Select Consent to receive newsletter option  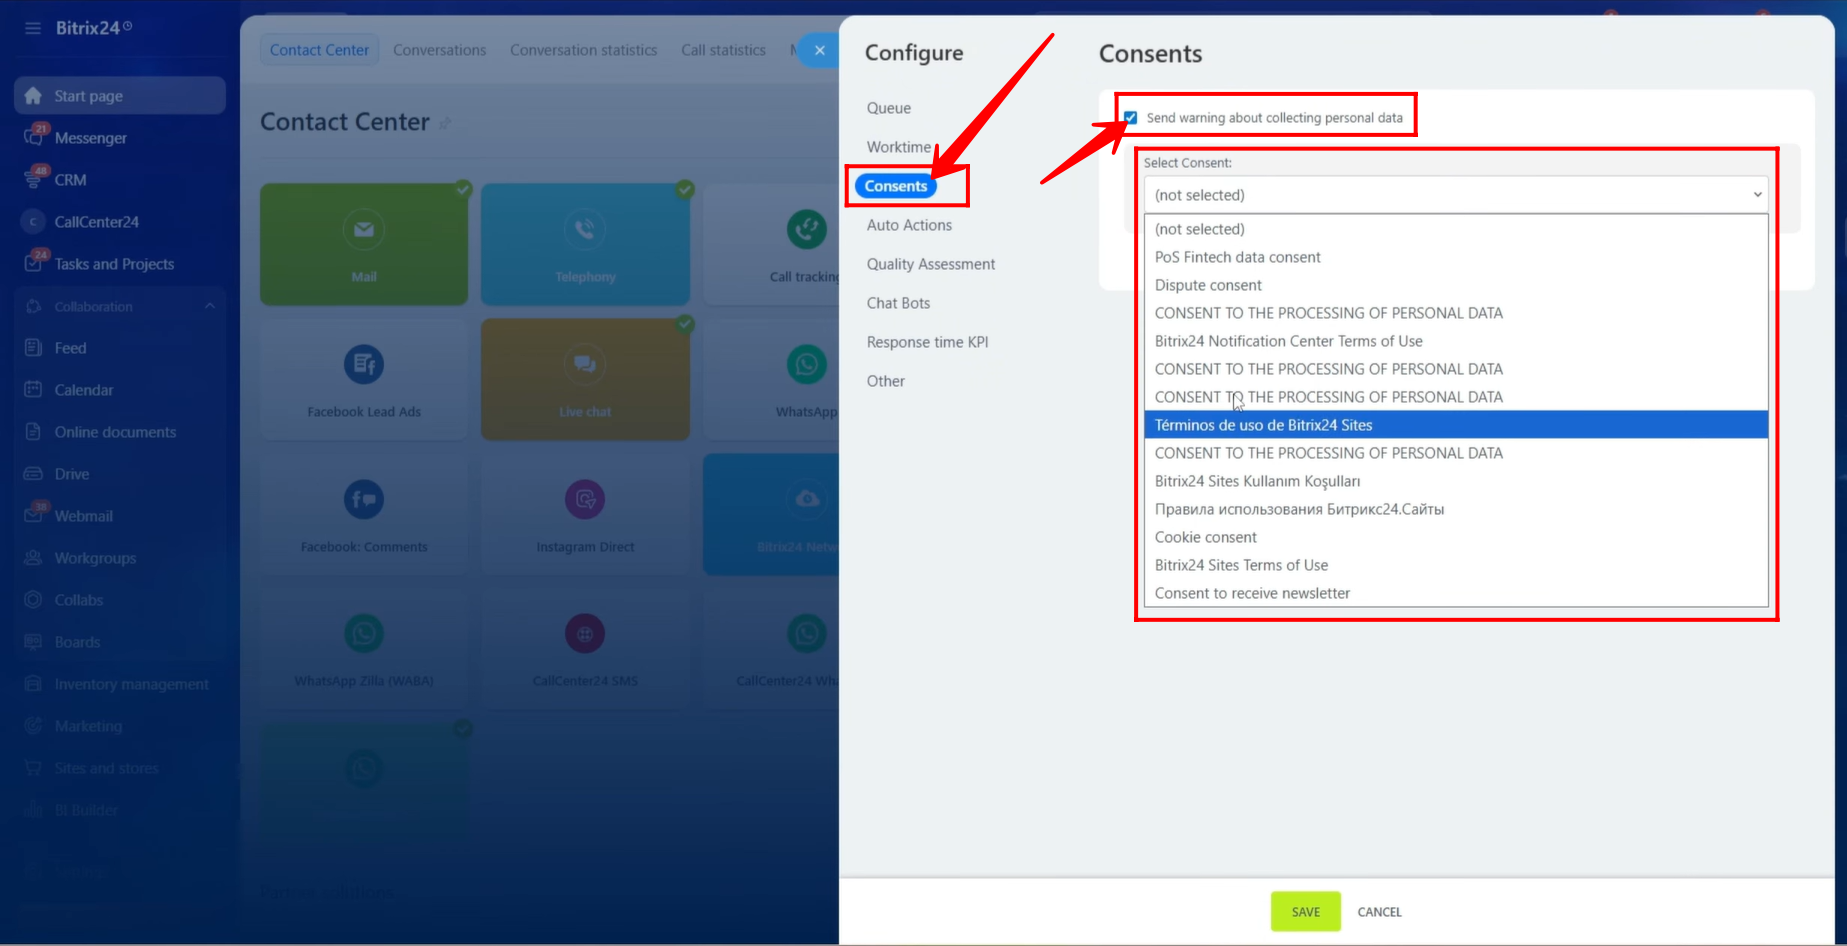point(1252,593)
